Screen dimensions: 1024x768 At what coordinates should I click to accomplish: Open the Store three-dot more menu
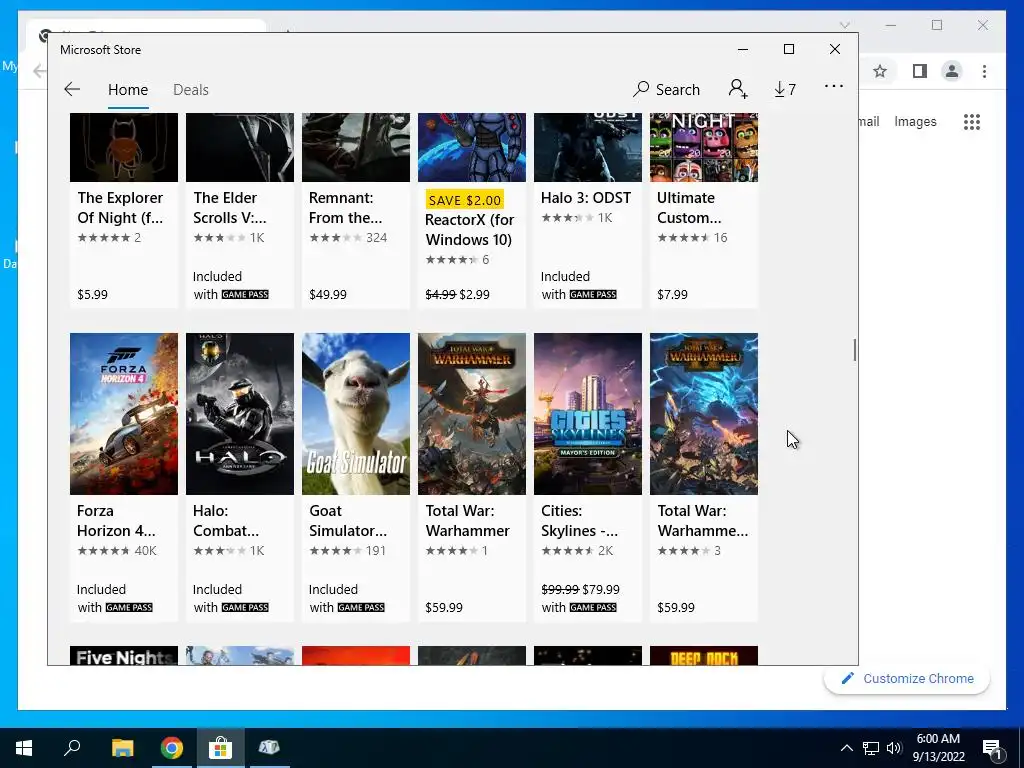pyautogui.click(x=834, y=86)
